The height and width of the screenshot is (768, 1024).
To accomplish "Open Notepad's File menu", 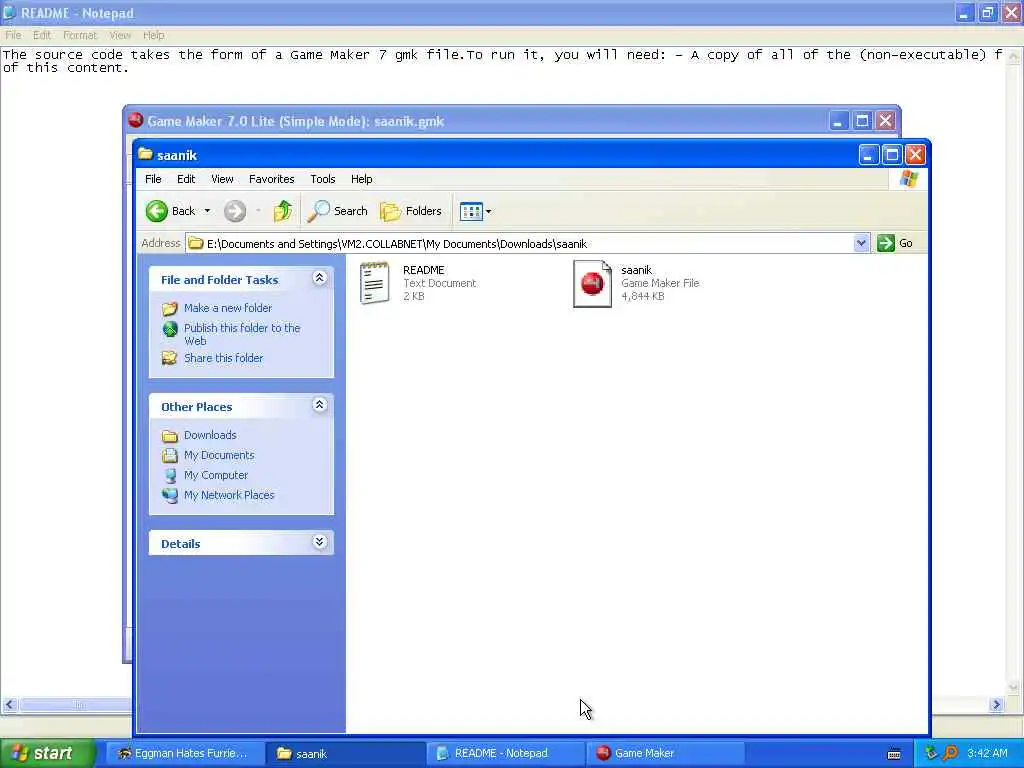I will point(13,35).
